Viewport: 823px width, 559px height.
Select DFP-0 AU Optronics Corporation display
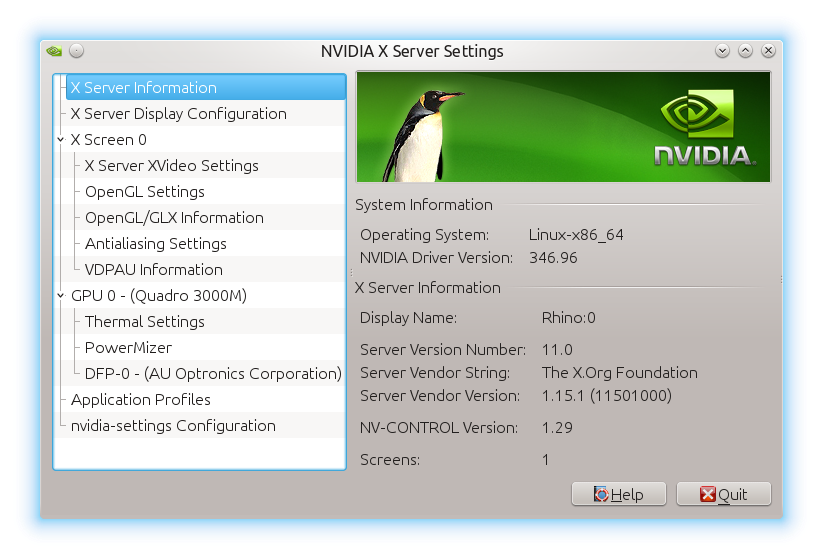click(x=213, y=374)
